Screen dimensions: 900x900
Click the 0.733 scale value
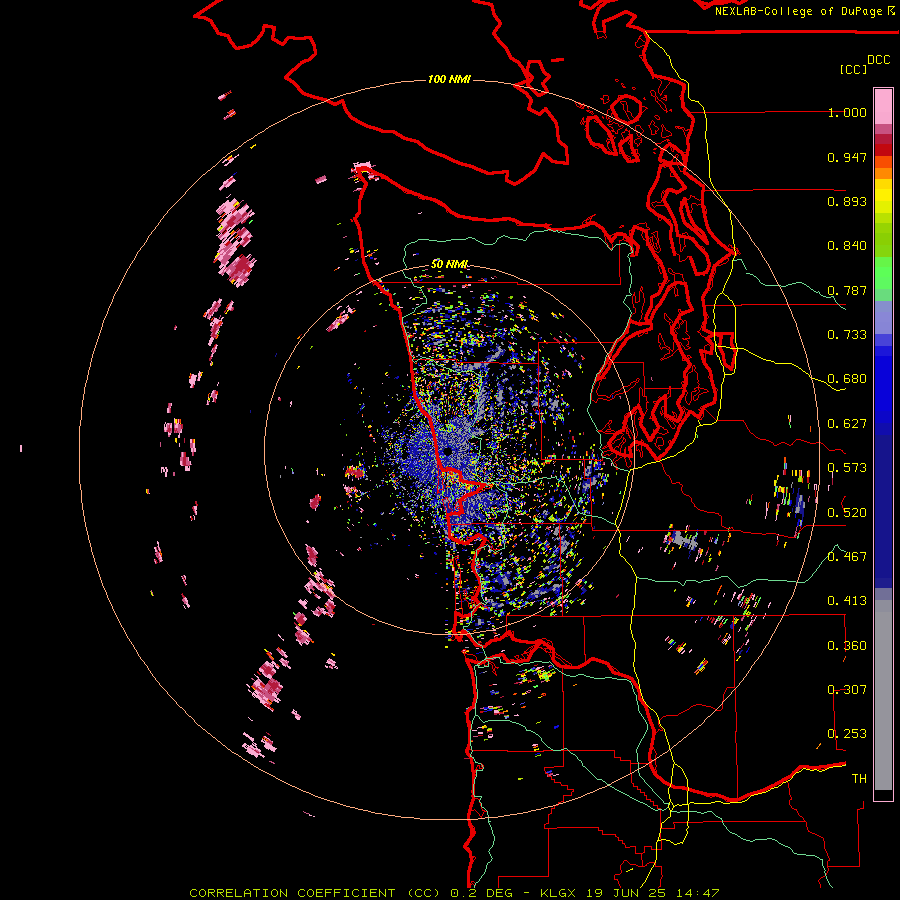click(x=847, y=335)
